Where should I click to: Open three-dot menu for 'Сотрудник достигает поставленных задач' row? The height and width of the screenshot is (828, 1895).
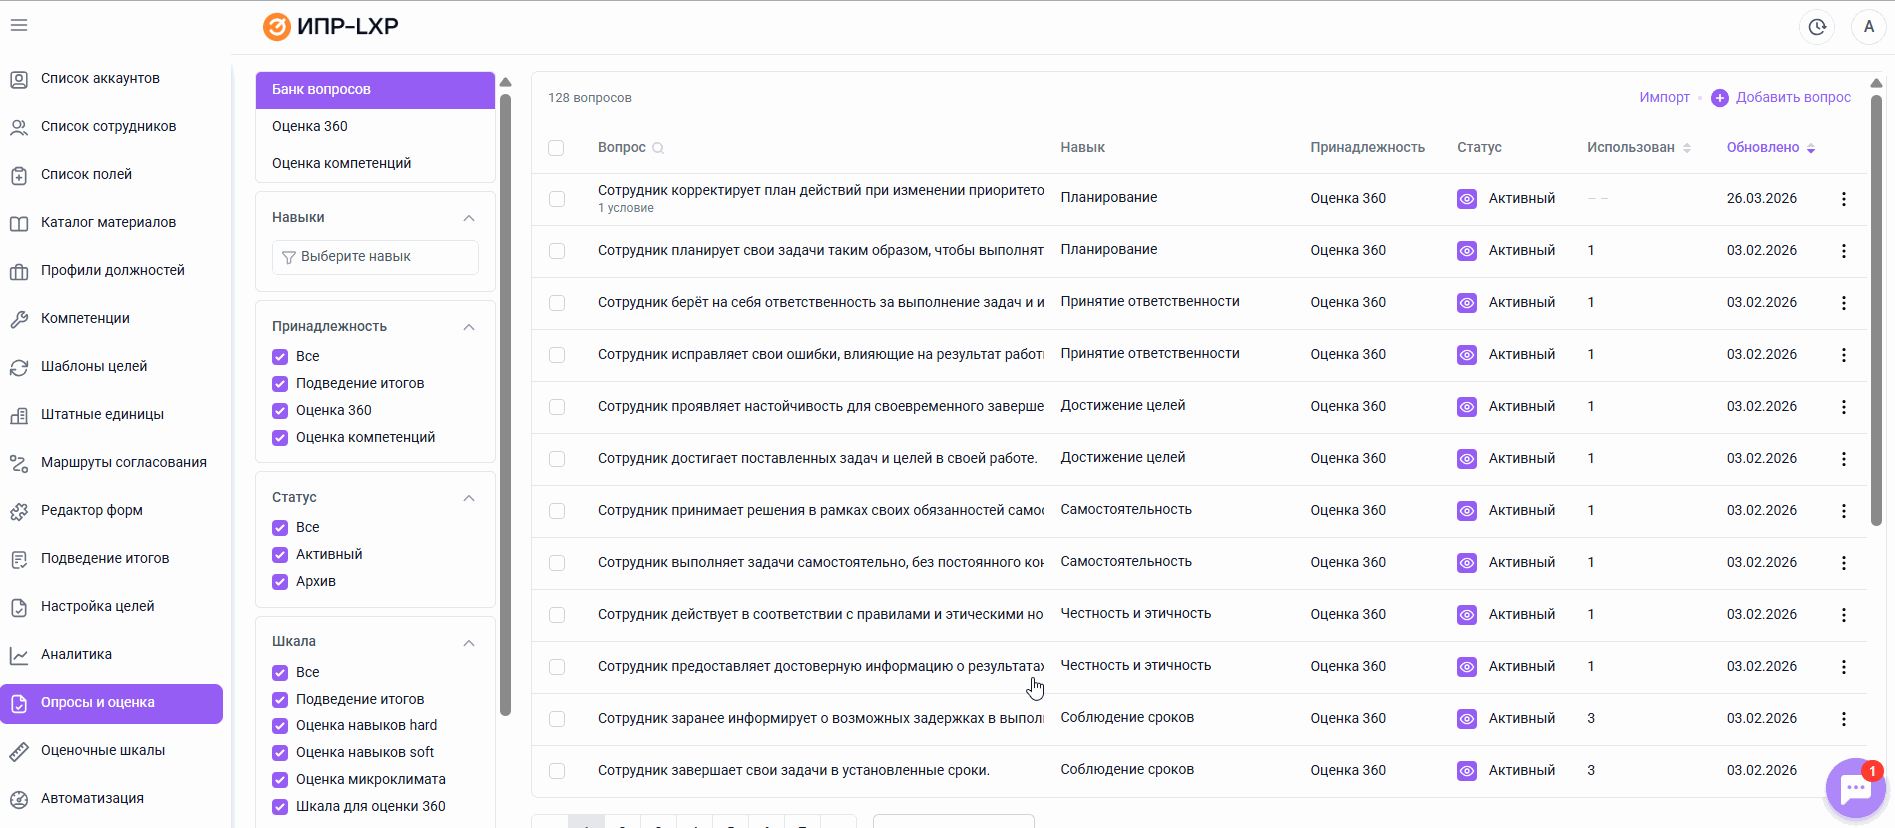[1844, 459]
